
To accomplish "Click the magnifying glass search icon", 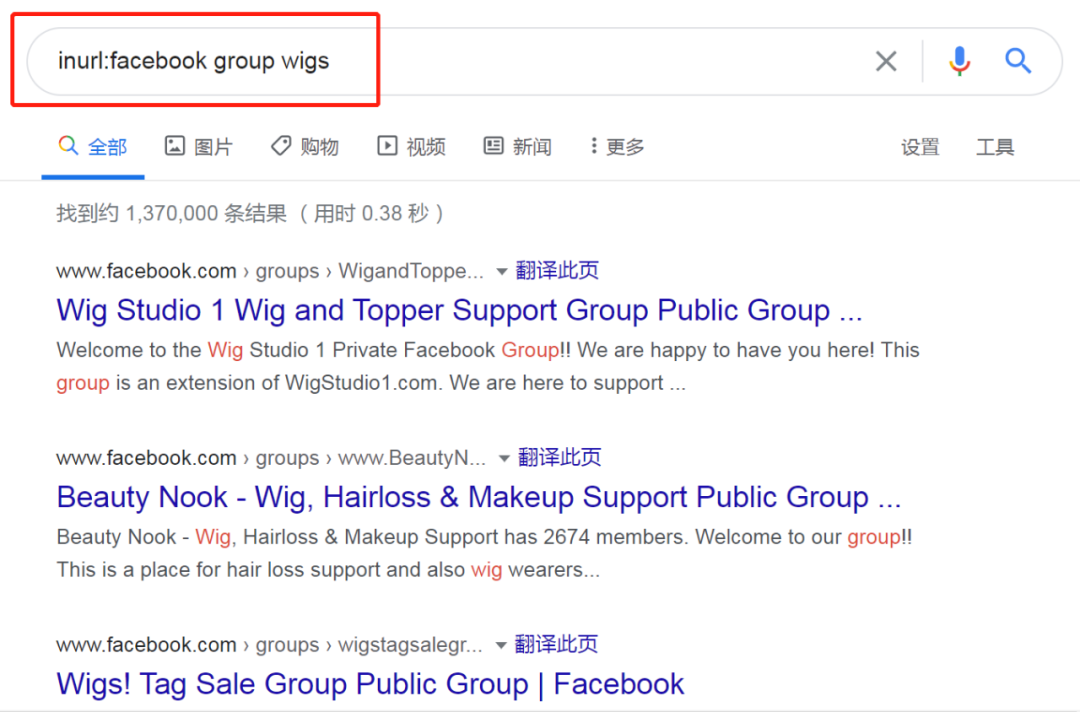I will pyautogui.click(x=1018, y=61).
